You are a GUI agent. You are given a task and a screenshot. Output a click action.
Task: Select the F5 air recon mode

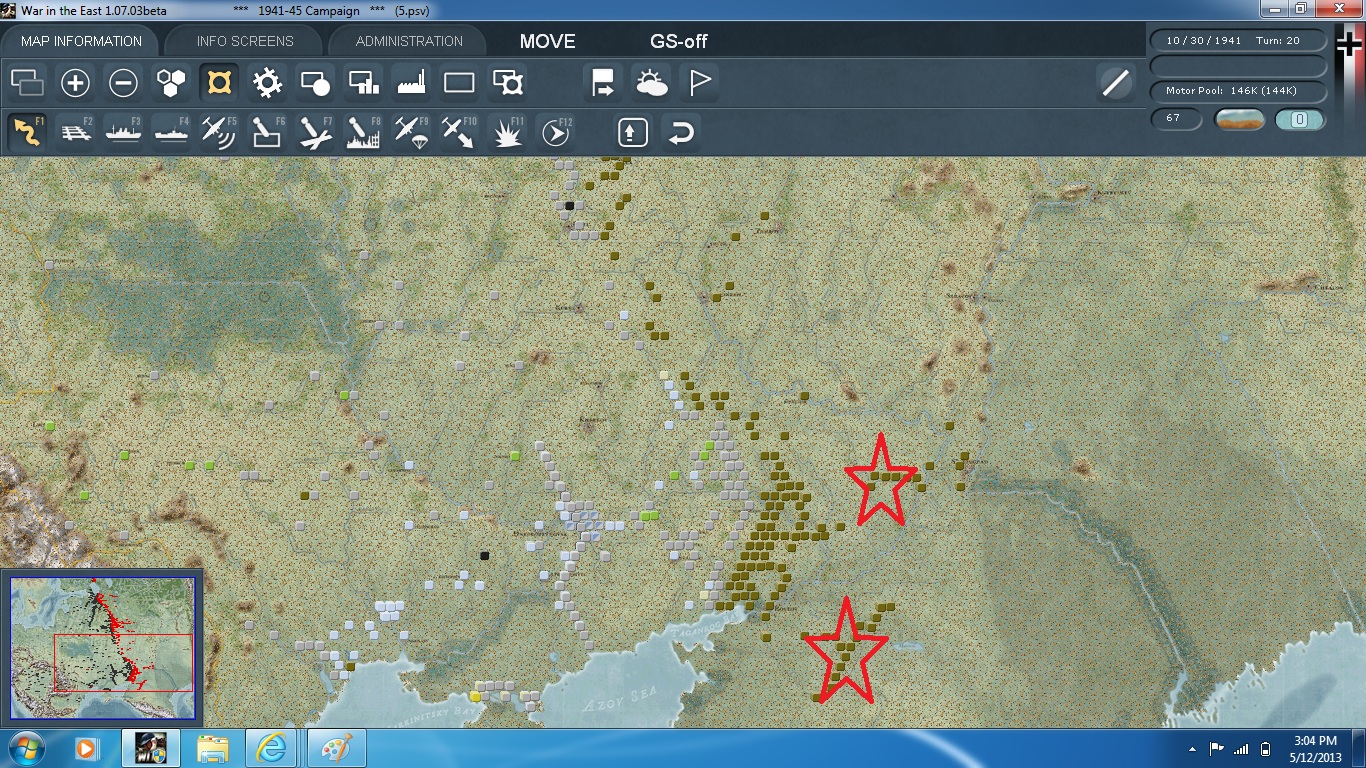pos(219,132)
